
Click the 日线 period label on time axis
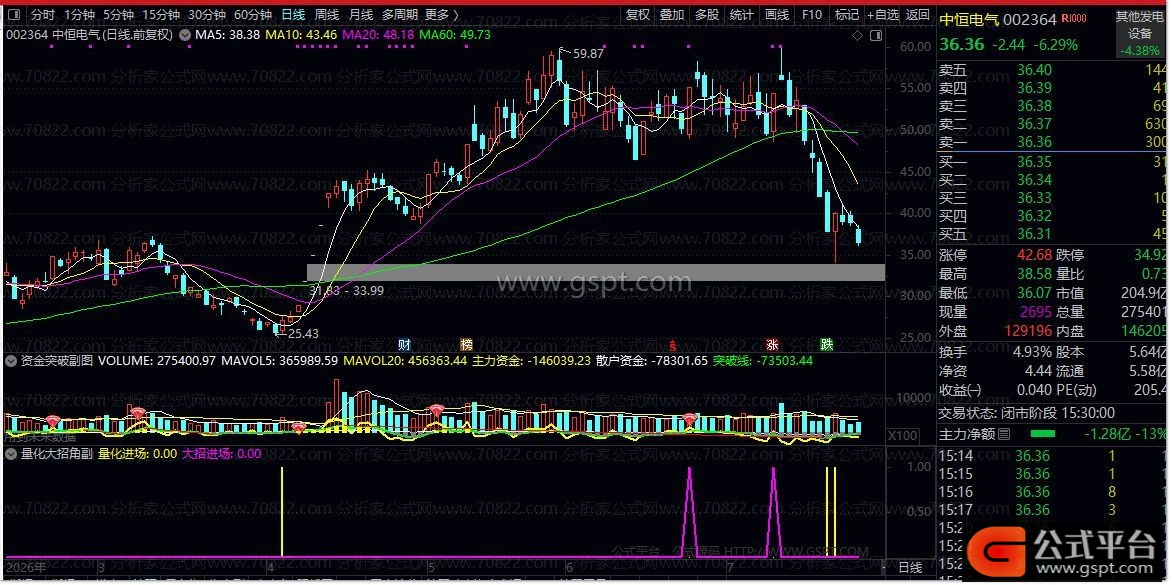click(x=910, y=568)
